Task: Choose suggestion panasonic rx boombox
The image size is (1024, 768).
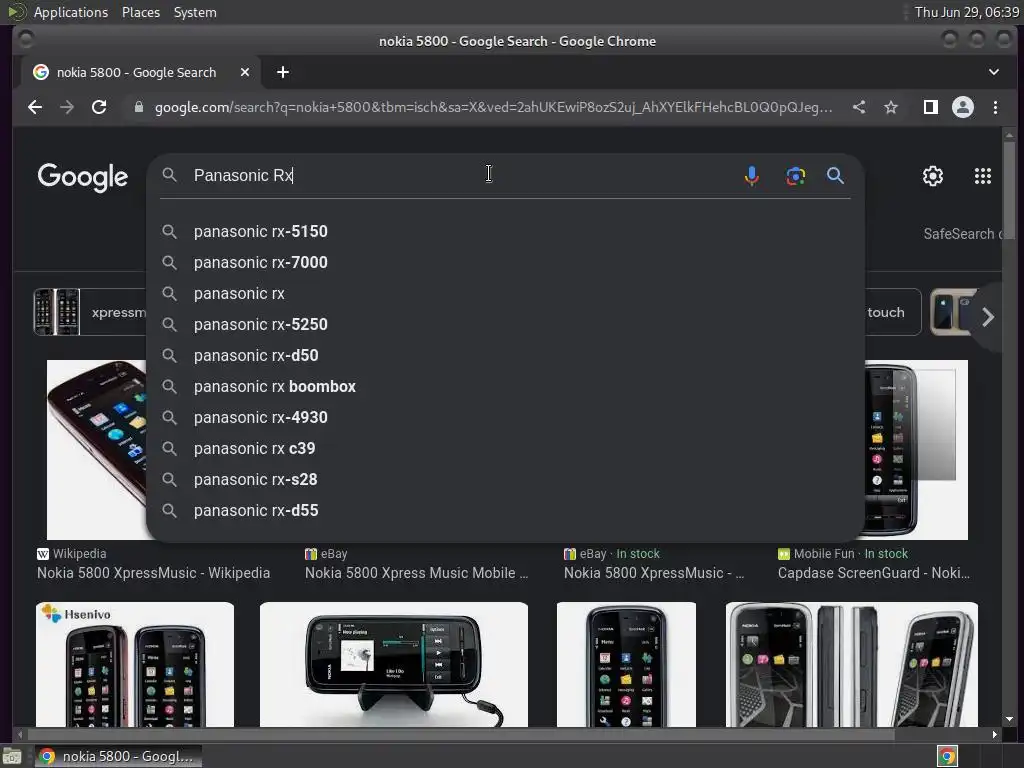Action: (505, 387)
